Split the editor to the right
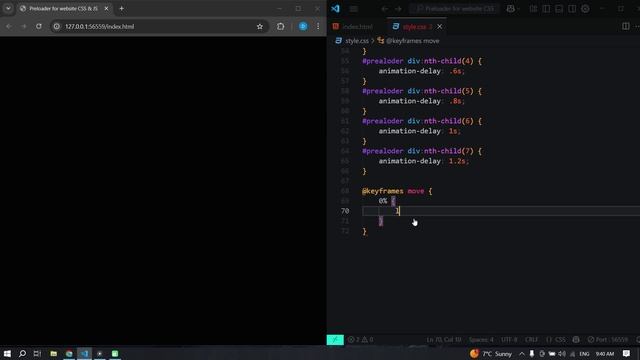This screenshot has width=640, height=360. tap(625, 27)
